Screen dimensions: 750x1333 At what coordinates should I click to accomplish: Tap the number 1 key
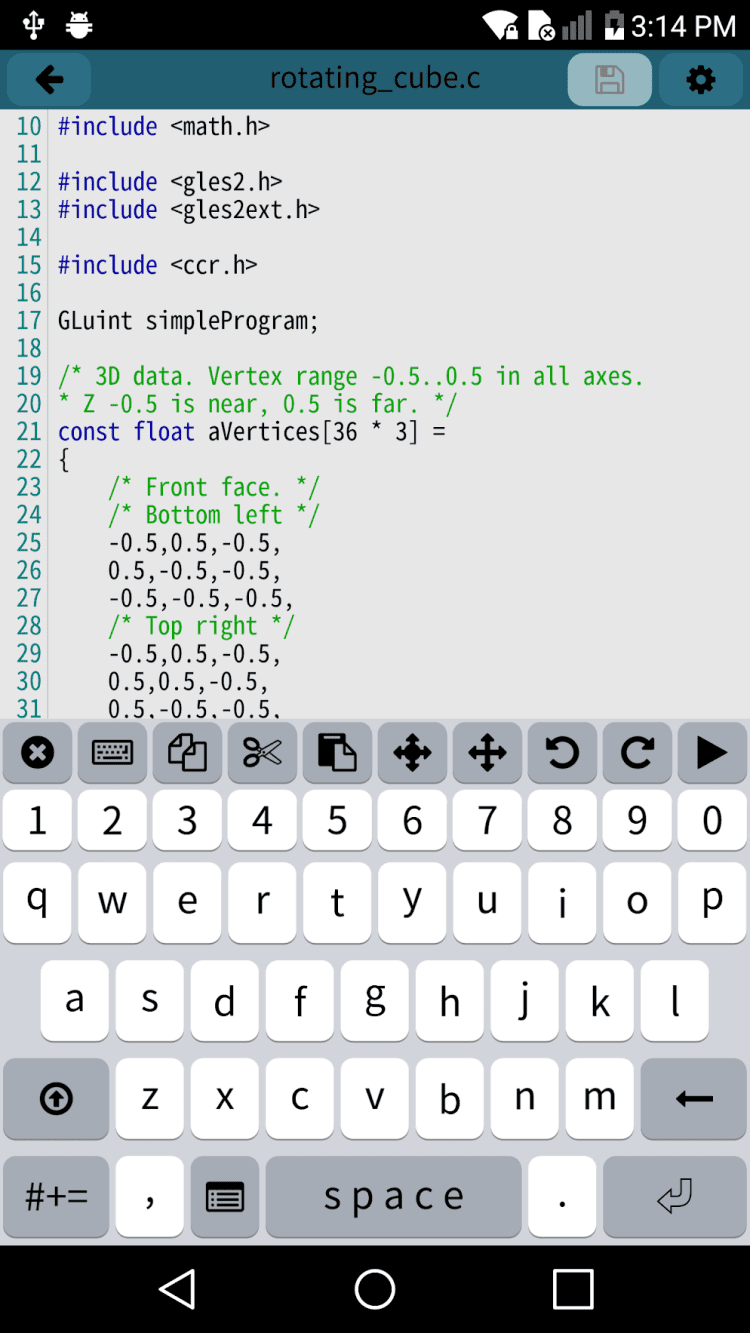pyautogui.click(x=38, y=820)
